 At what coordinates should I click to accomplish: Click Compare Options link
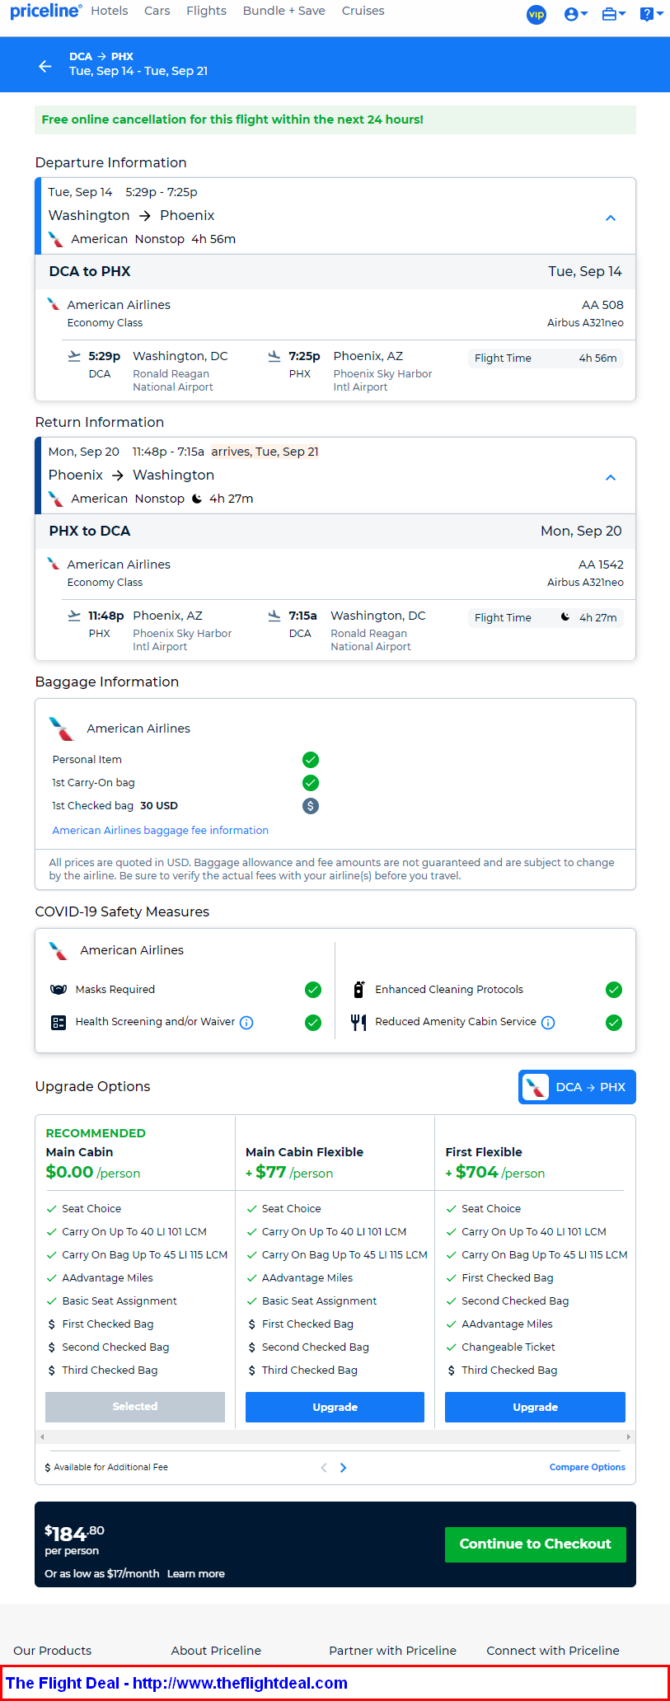coord(587,1468)
